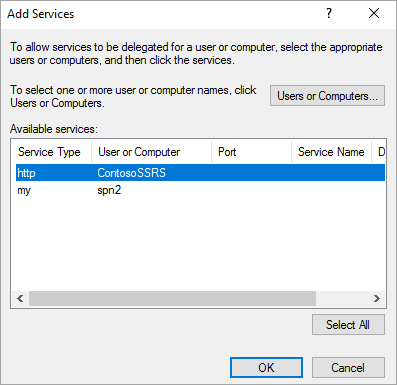Click the scroll left arrow
Image resolution: width=397 pixels, height=385 pixels.
20,298
